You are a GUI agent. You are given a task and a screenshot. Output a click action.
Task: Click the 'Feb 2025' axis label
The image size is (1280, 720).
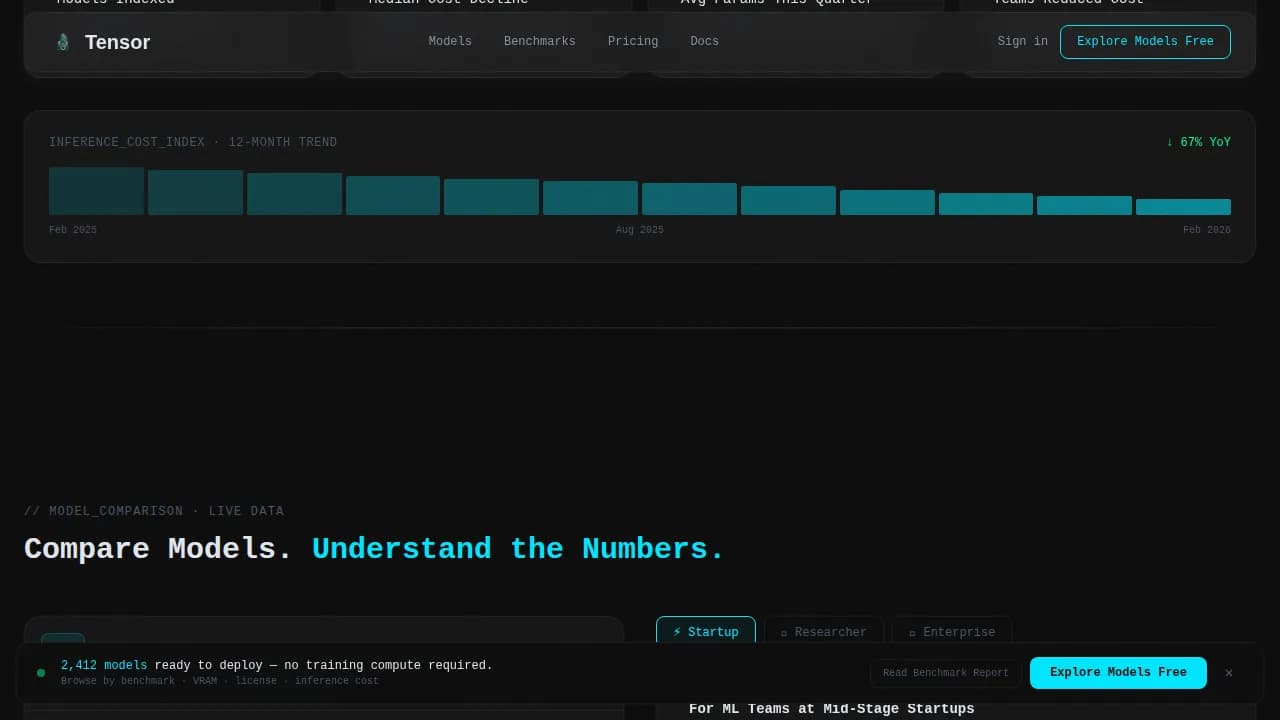(x=73, y=230)
